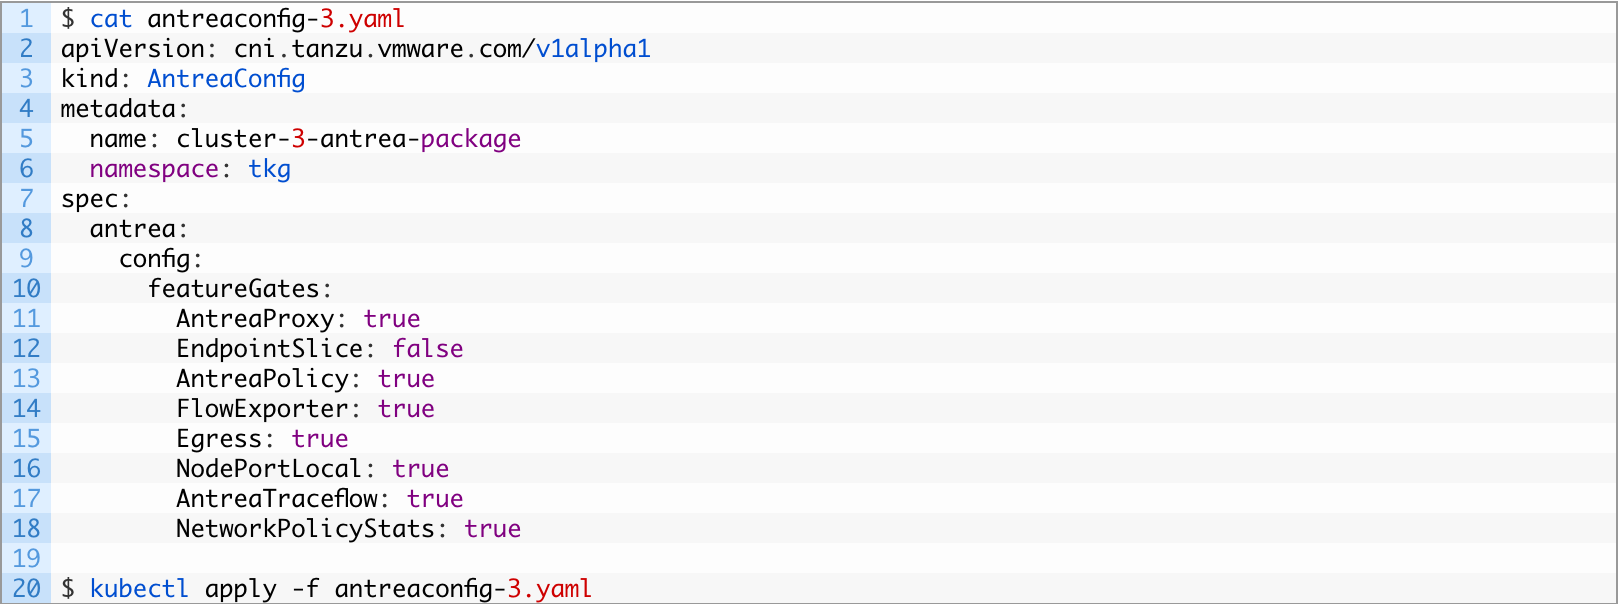Click the 'AntreaTraceflow' feature gate name
Image resolution: width=1618 pixels, height=604 pixels.
coord(277,499)
